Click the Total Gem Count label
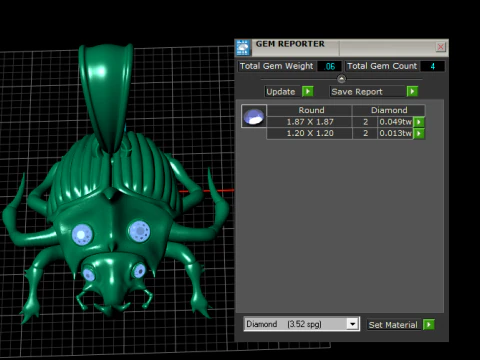The image size is (480, 360). [382, 66]
